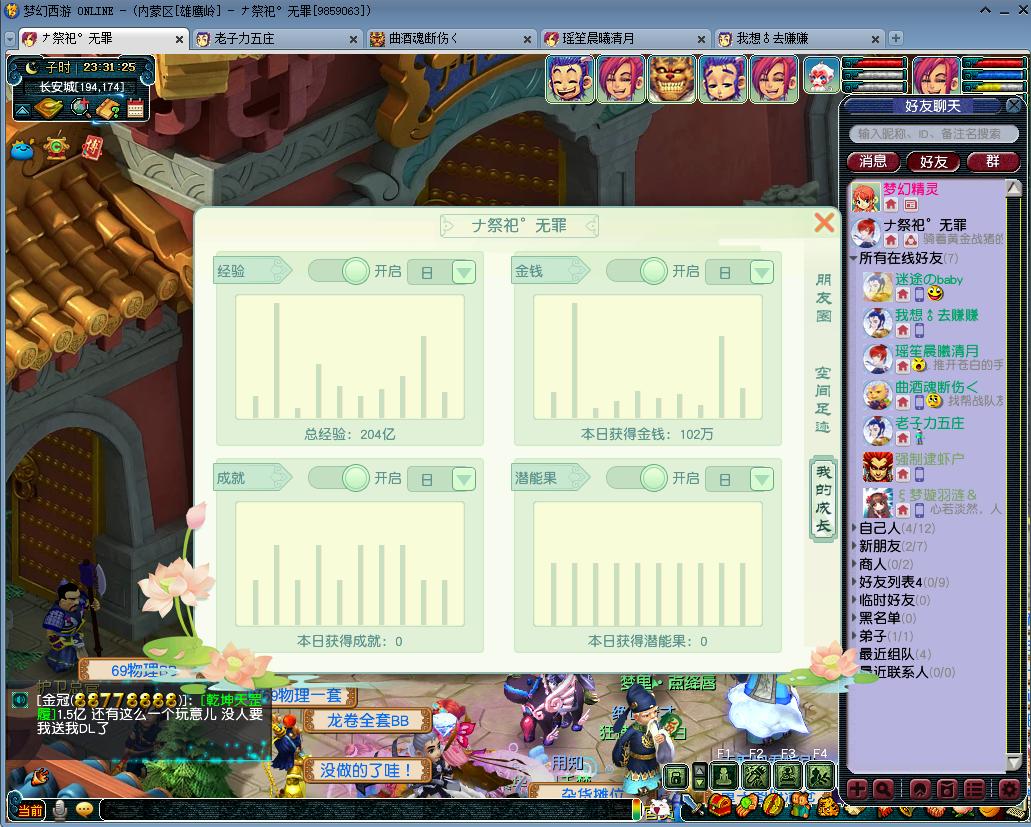This screenshot has height=827, width=1031.
Task: Click the tiger-face teammate portrait at top
Action: pos(671,79)
